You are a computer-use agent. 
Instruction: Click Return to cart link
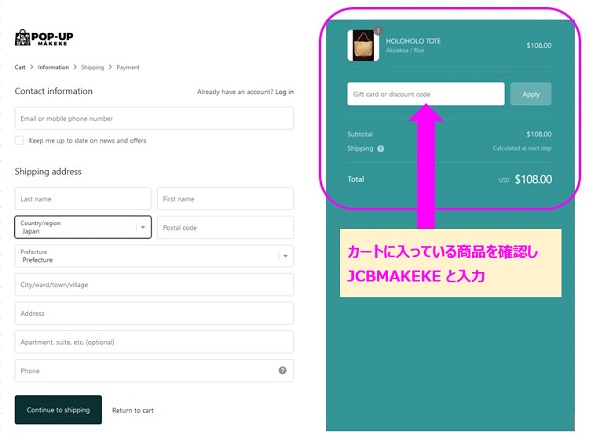coord(133,410)
